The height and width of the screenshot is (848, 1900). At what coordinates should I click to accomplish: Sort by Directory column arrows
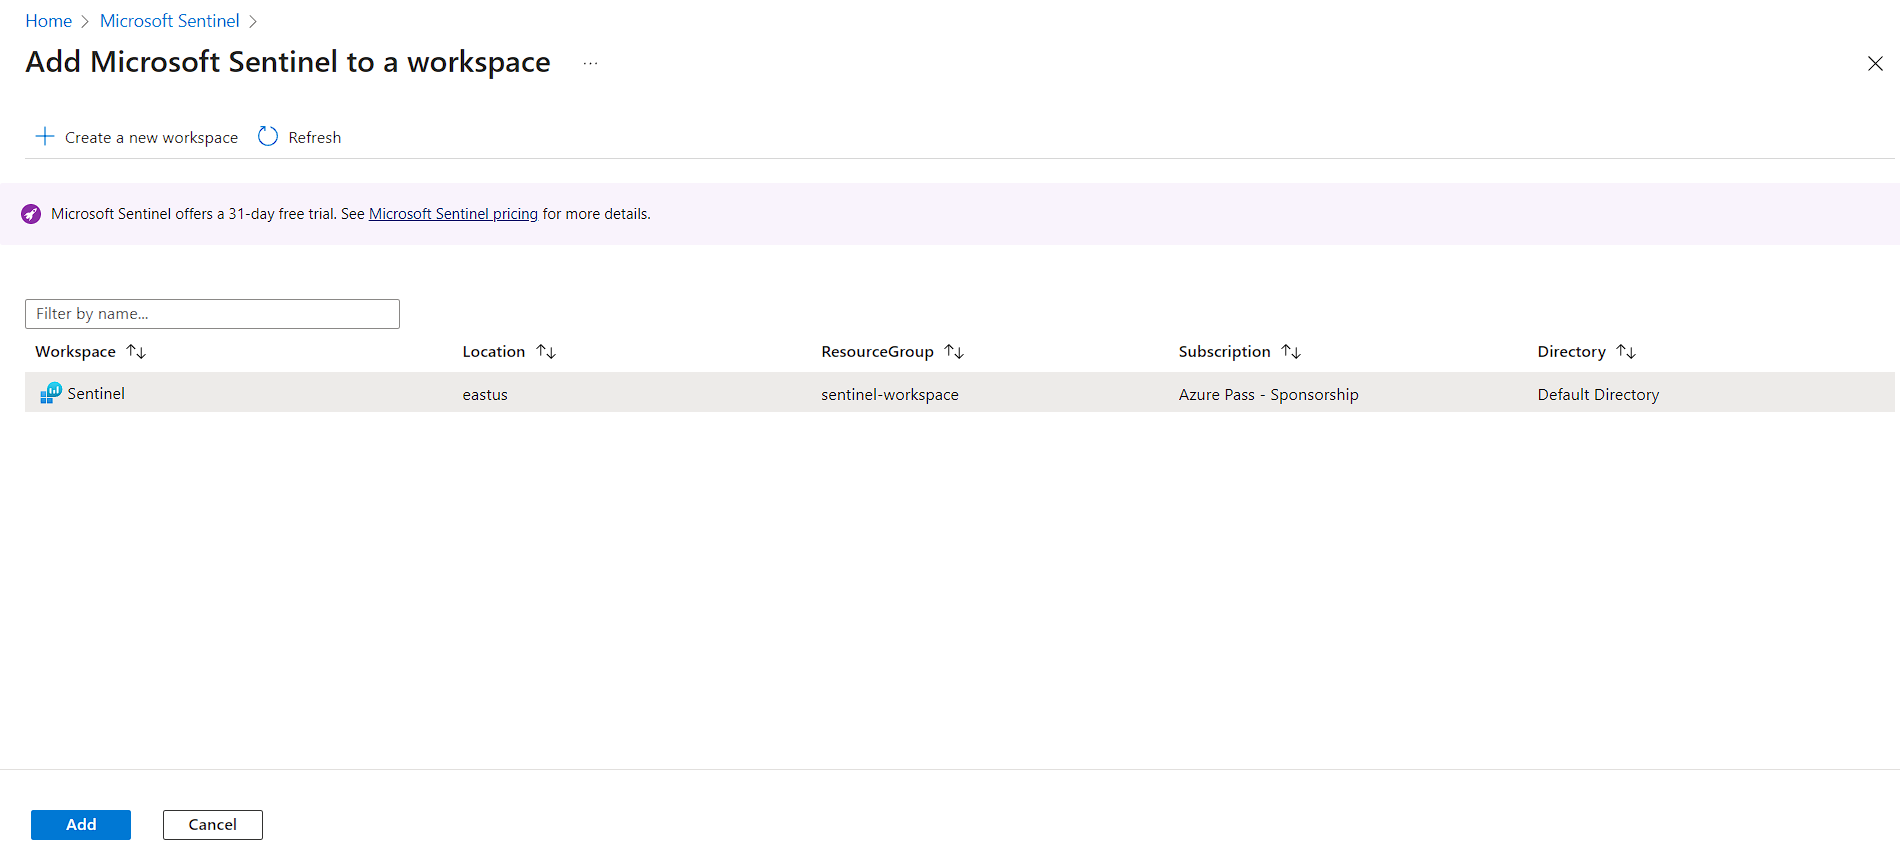coord(1626,352)
